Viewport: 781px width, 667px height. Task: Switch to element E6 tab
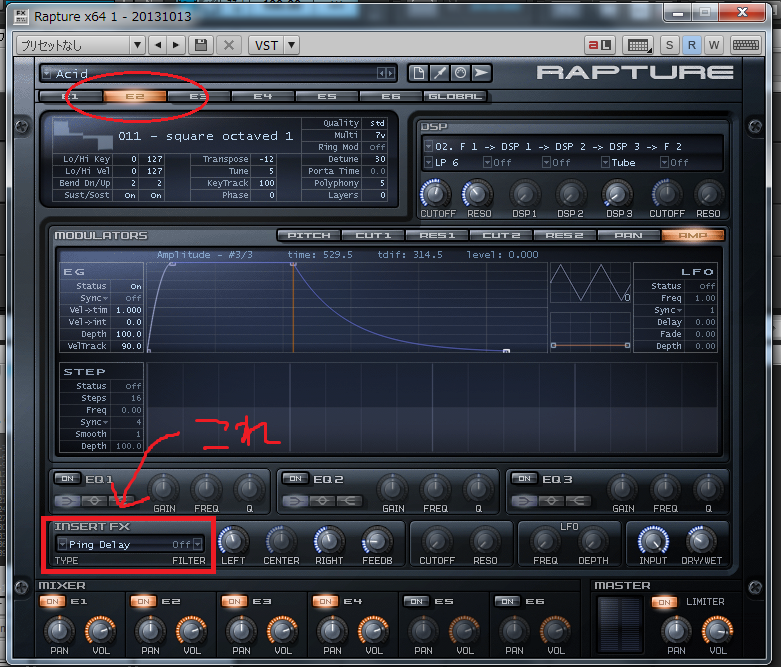click(390, 96)
